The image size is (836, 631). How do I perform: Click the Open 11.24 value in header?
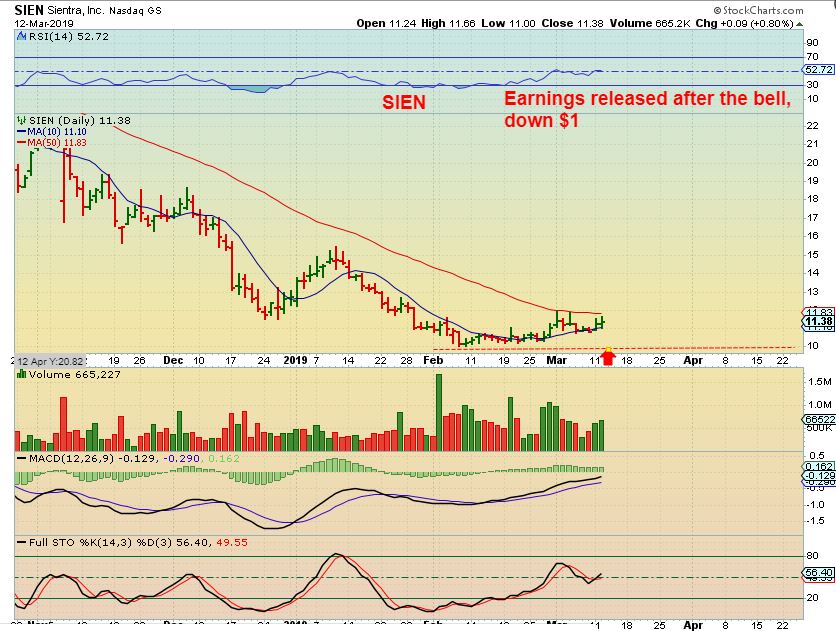pyautogui.click(x=386, y=23)
